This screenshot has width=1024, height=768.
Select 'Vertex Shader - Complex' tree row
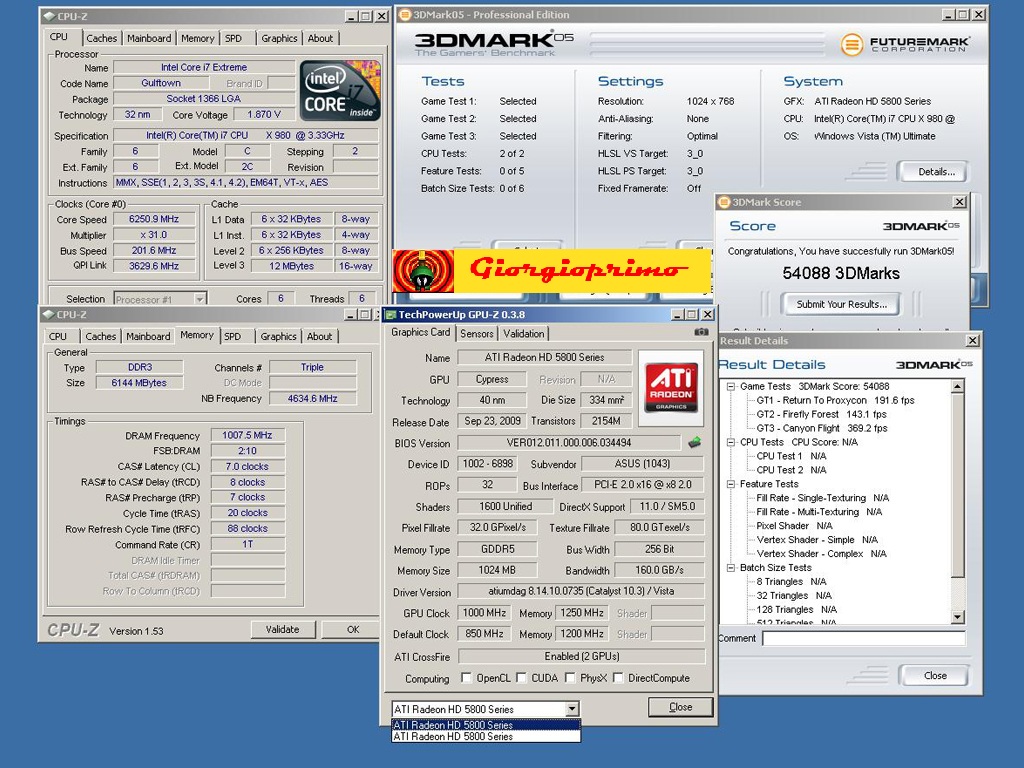tap(822, 554)
